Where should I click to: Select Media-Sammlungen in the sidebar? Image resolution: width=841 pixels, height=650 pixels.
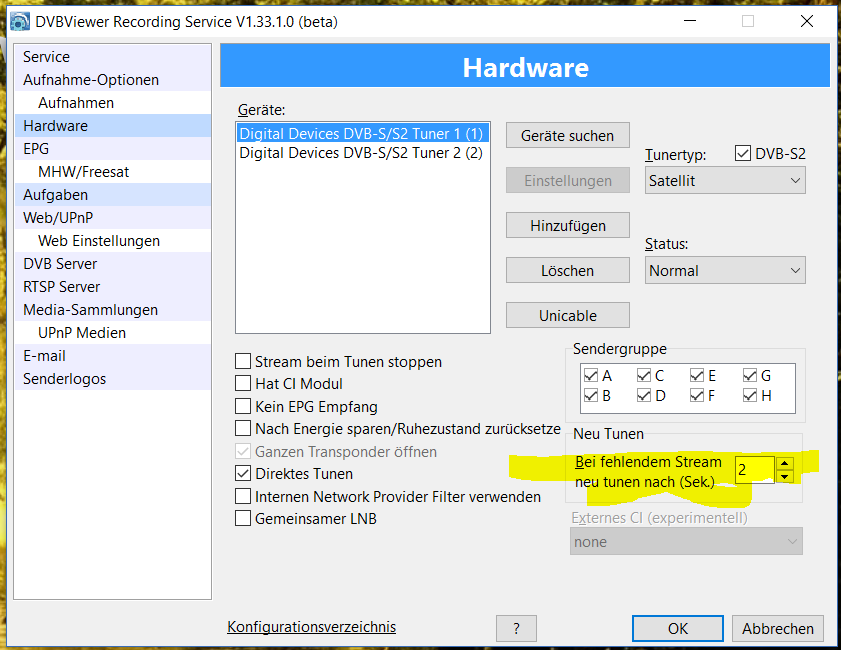pyautogui.click(x=113, y=310)
